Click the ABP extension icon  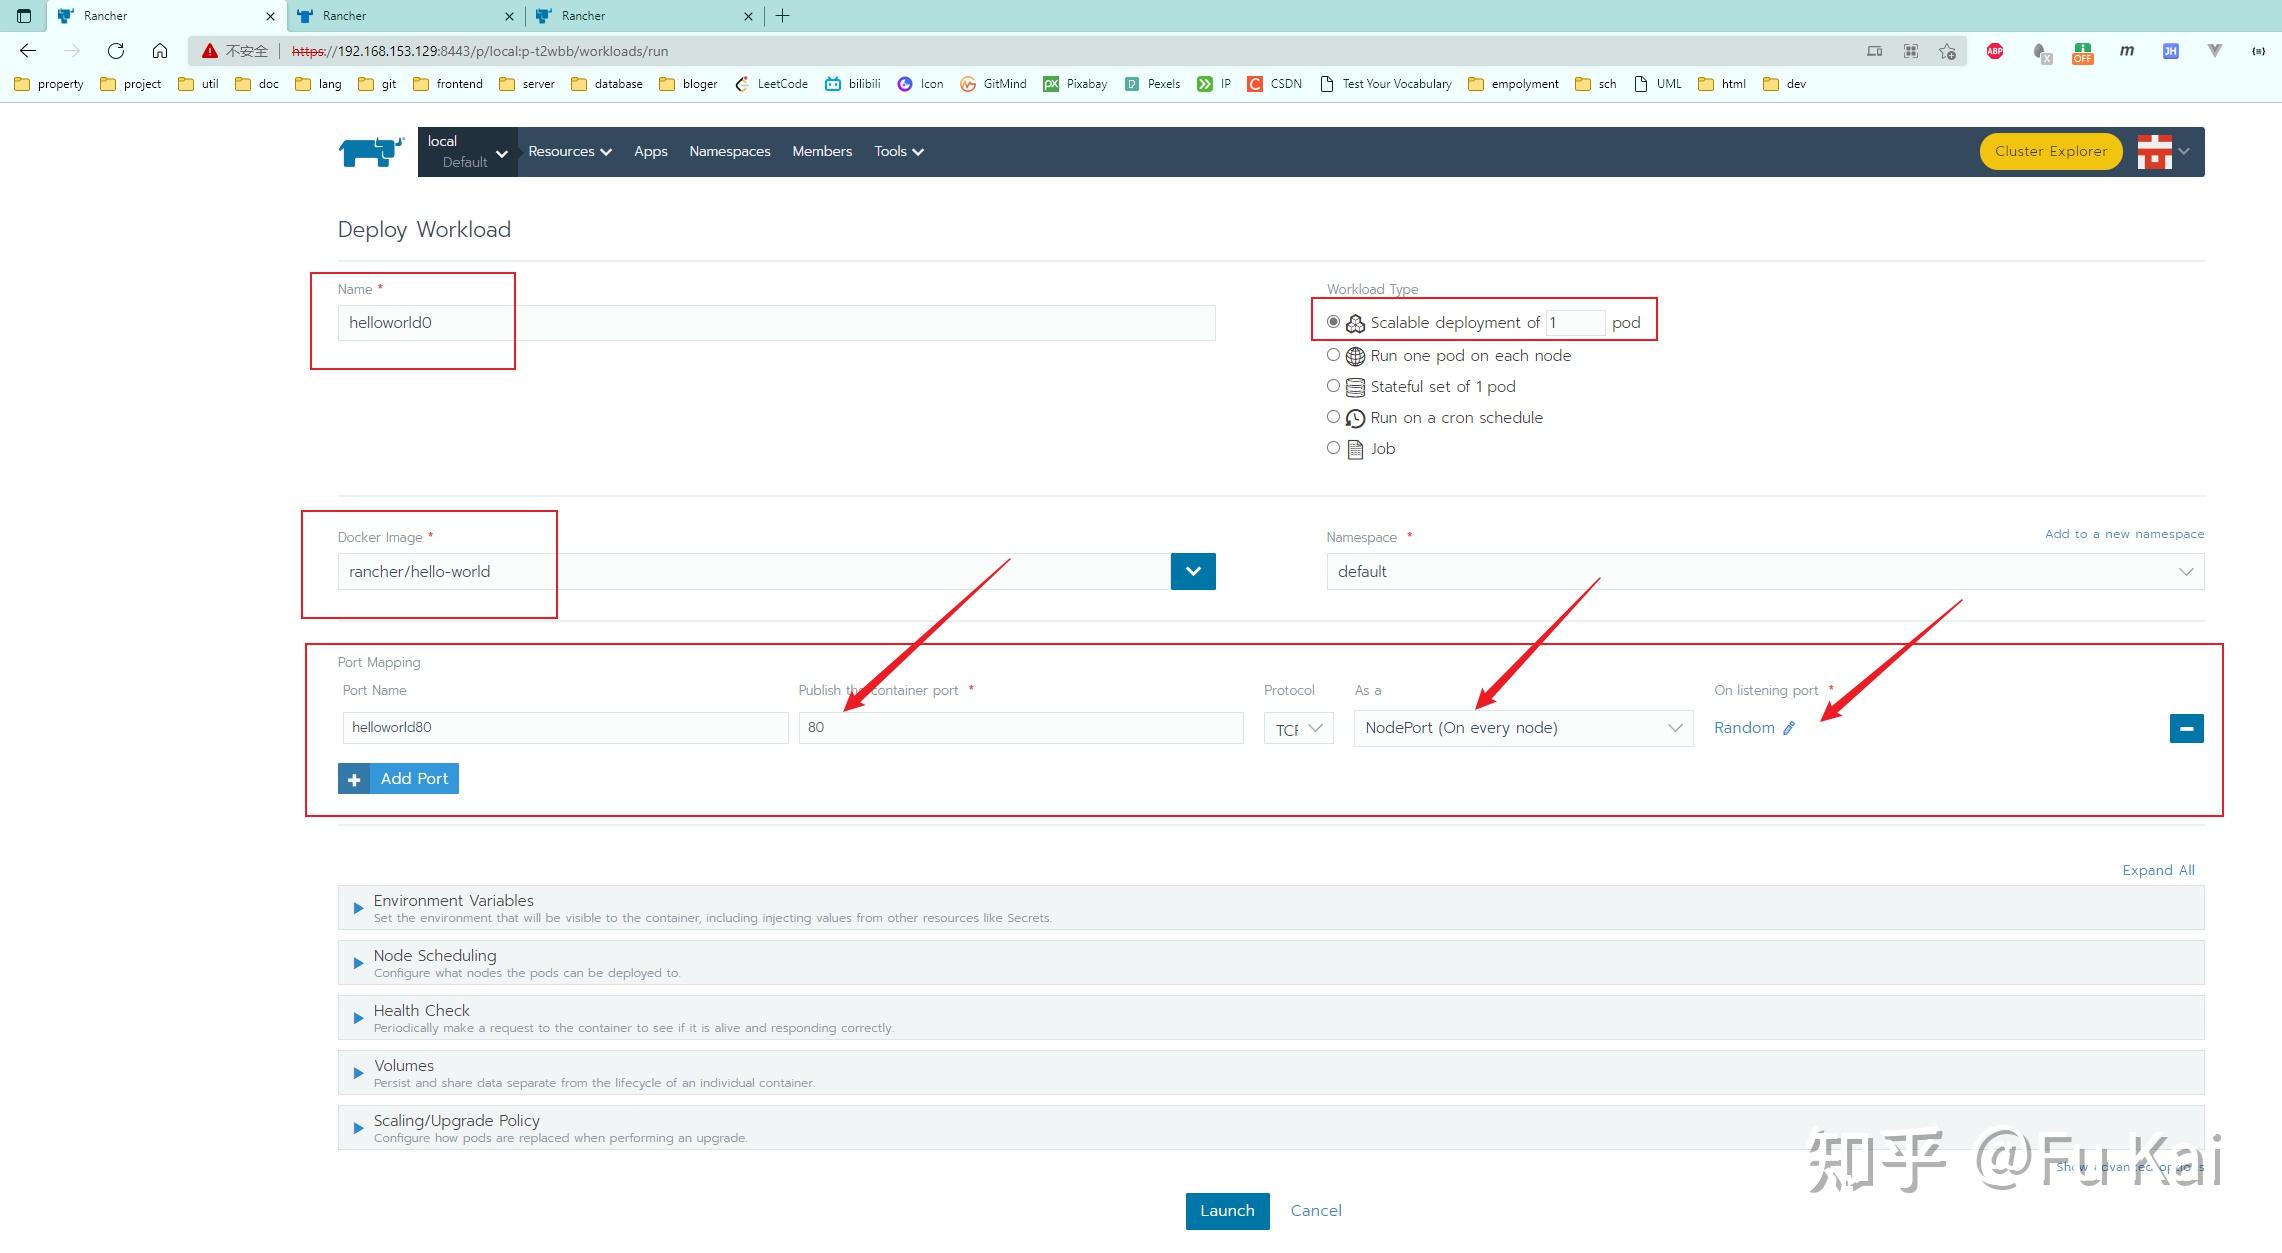click(x=1995, y=51)
